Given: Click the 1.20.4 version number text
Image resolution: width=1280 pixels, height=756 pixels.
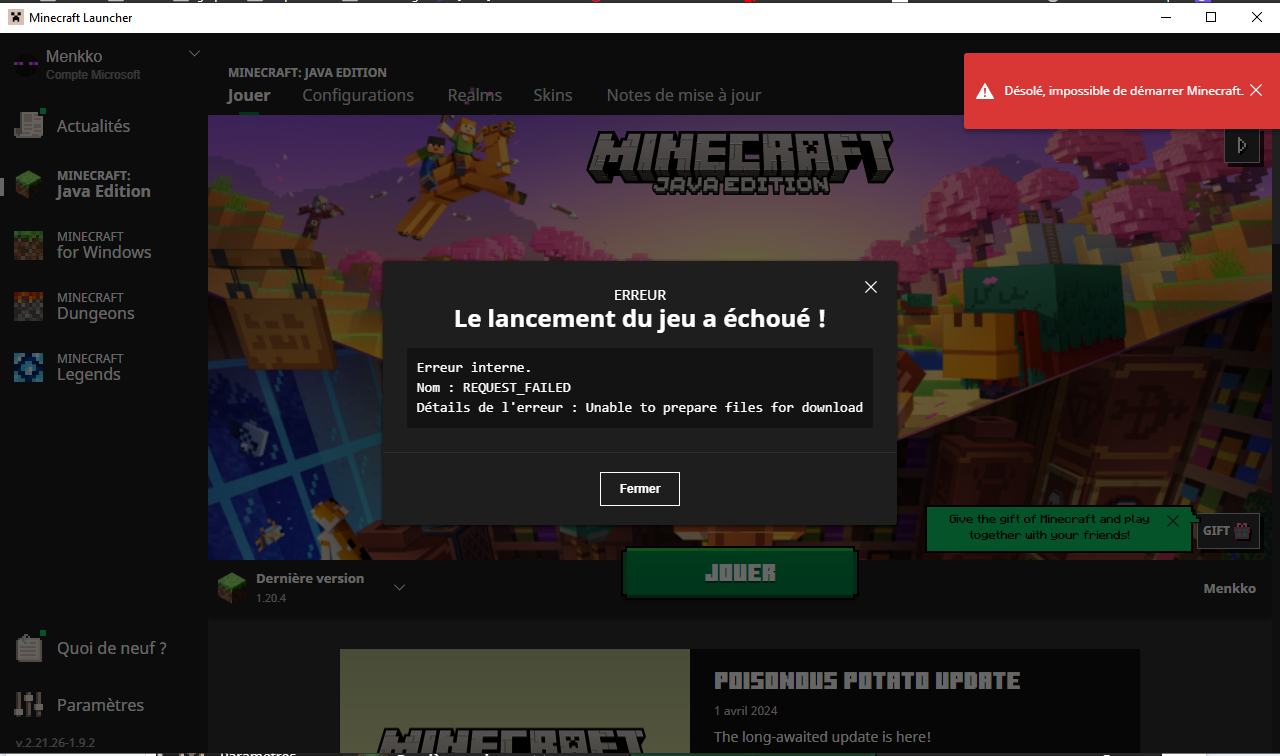Looking at the screenshot, I should [271, 597].
